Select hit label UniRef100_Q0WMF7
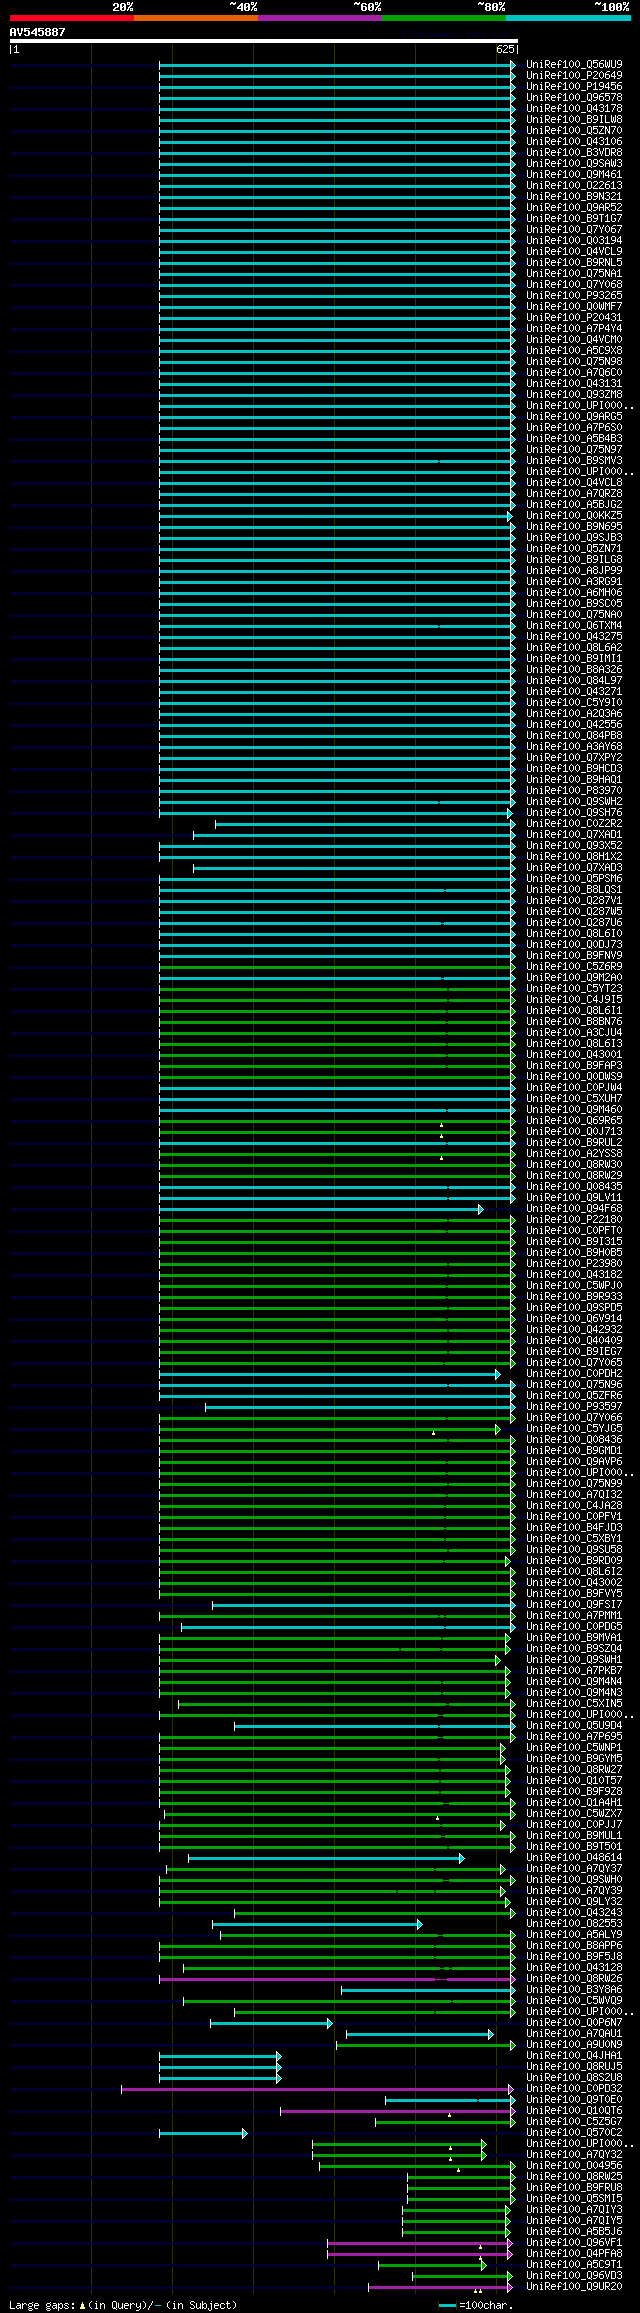Image resolution: width=640 pixels, height=2313 pixels. 574,306
